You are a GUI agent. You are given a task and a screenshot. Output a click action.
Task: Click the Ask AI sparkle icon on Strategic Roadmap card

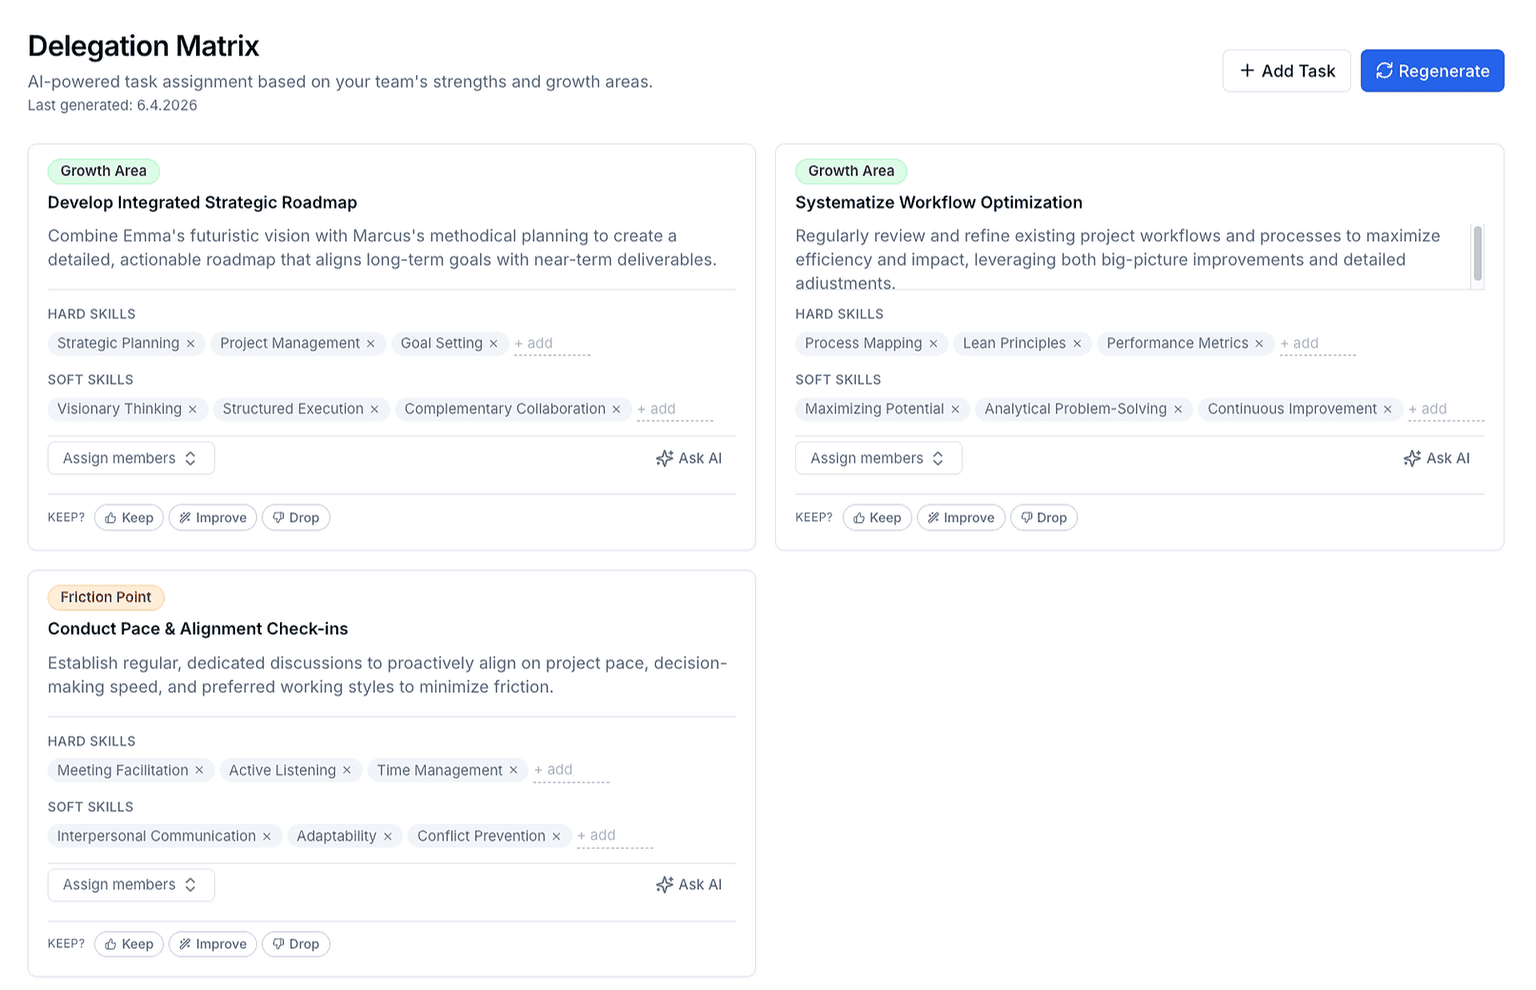click(664, 458)
